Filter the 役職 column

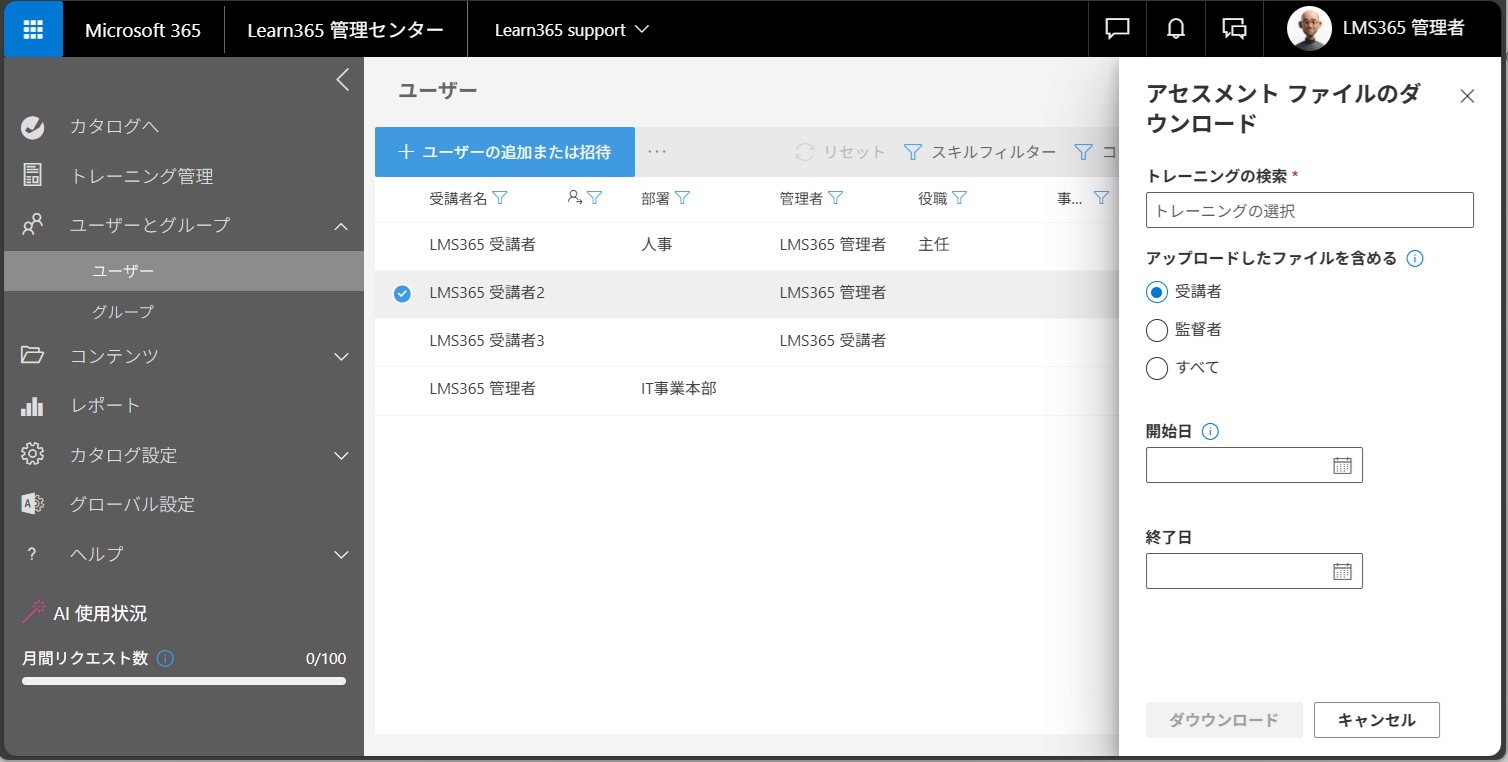pos(959,198)
